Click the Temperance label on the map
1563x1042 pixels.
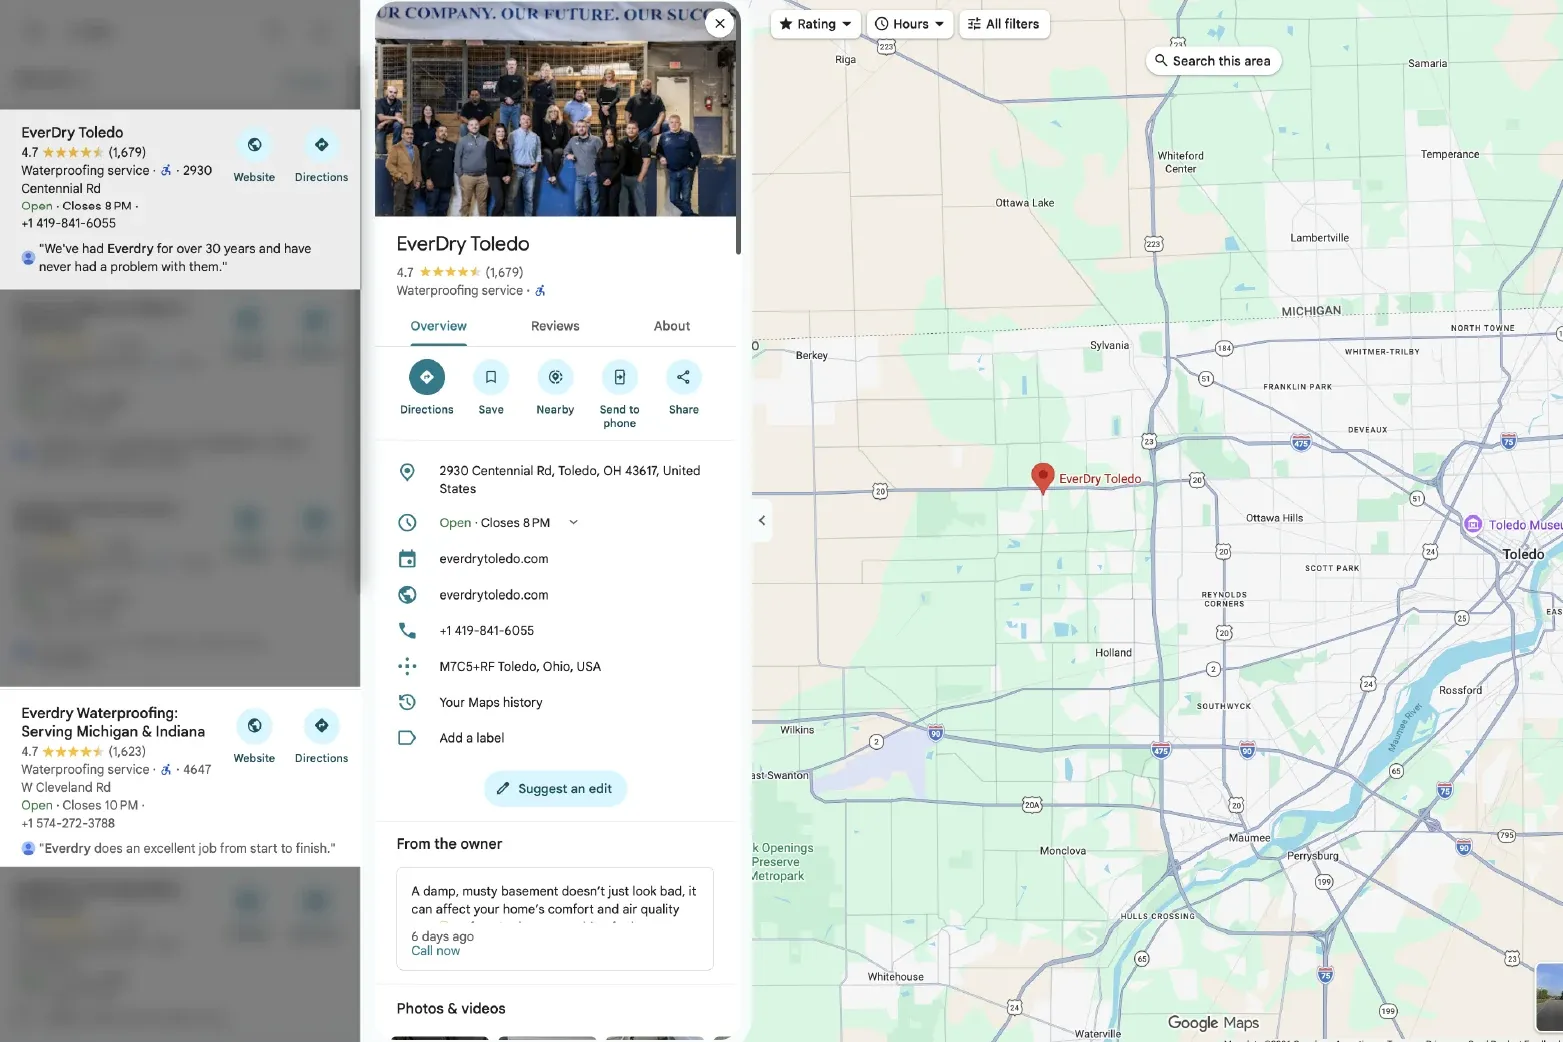coord(1450,155)
